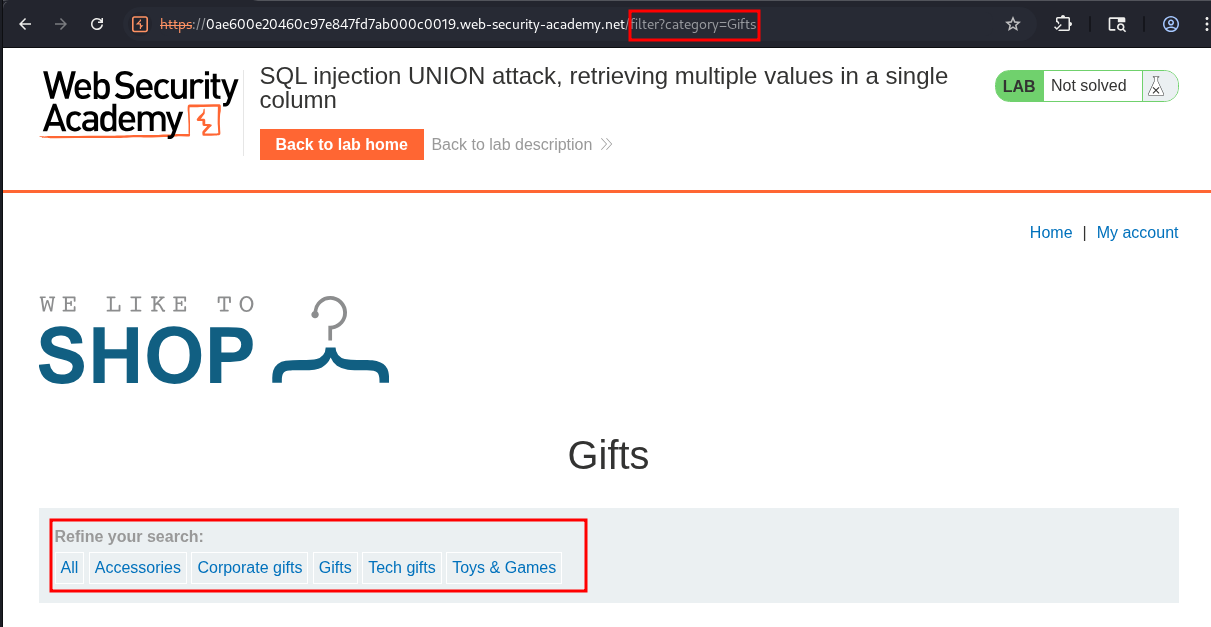Click the browser forward arrow
Screen dimensions: 1211x627
point(61,24)
